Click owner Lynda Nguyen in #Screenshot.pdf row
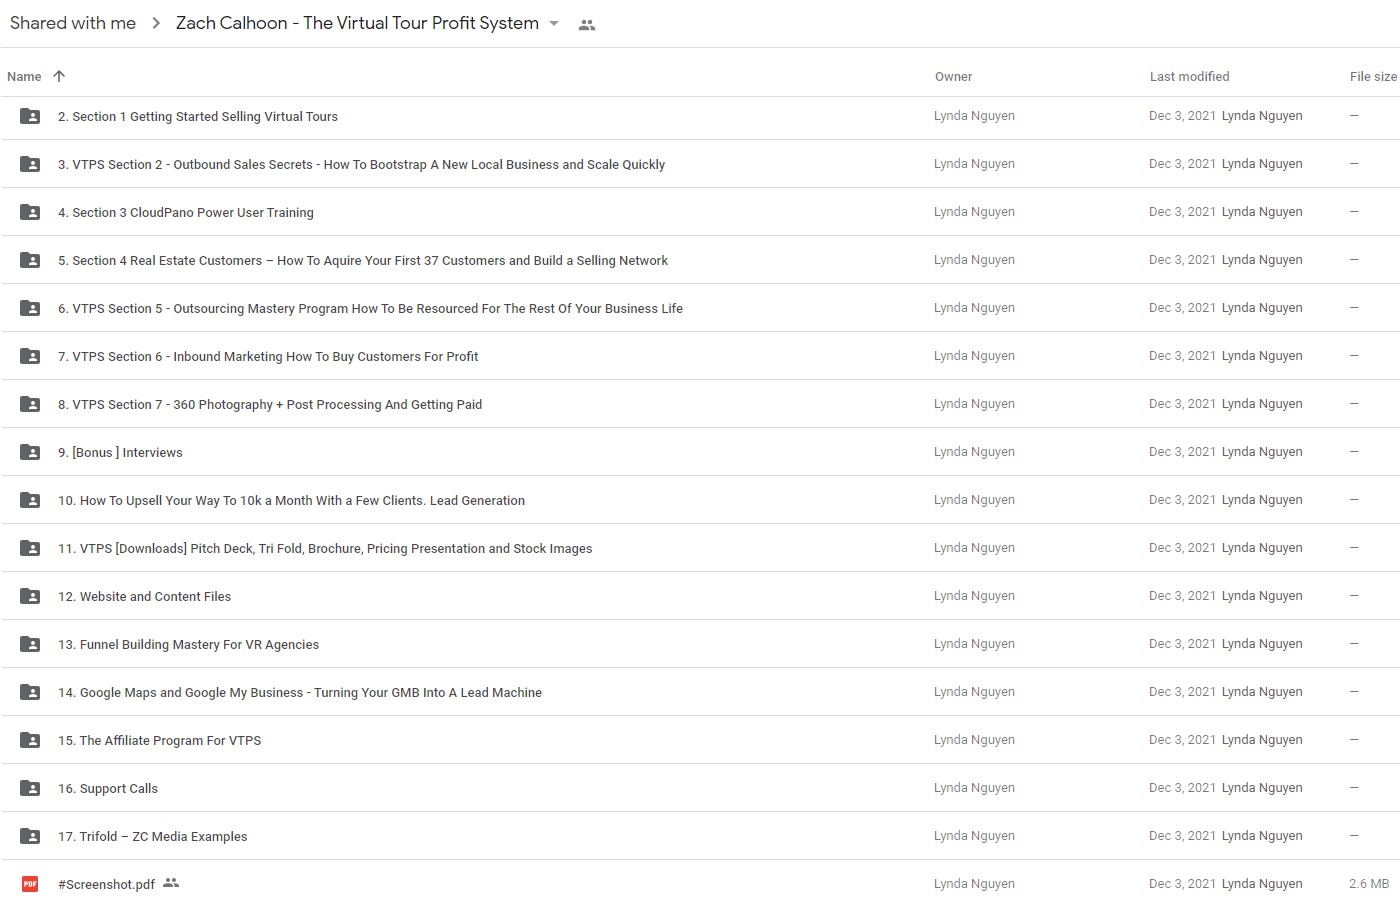 pyautogui.click(x=974, y=883)
